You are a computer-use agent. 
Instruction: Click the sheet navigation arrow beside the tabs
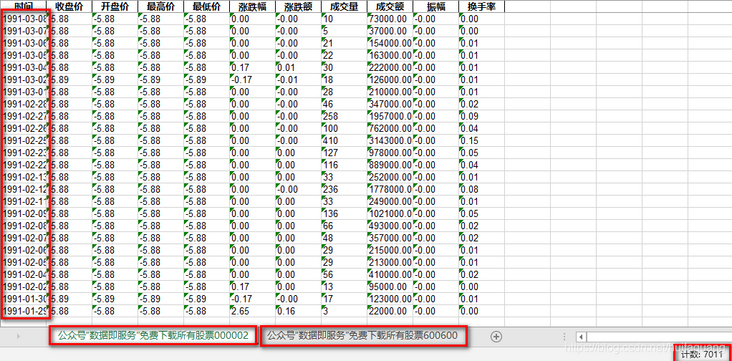[x=18, y=336]
